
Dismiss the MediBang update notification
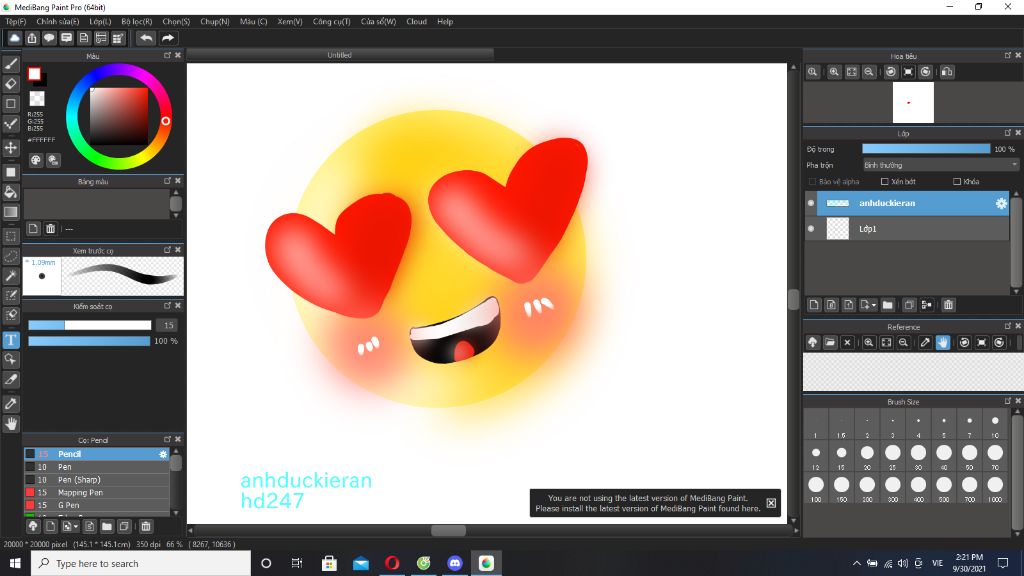771,503
